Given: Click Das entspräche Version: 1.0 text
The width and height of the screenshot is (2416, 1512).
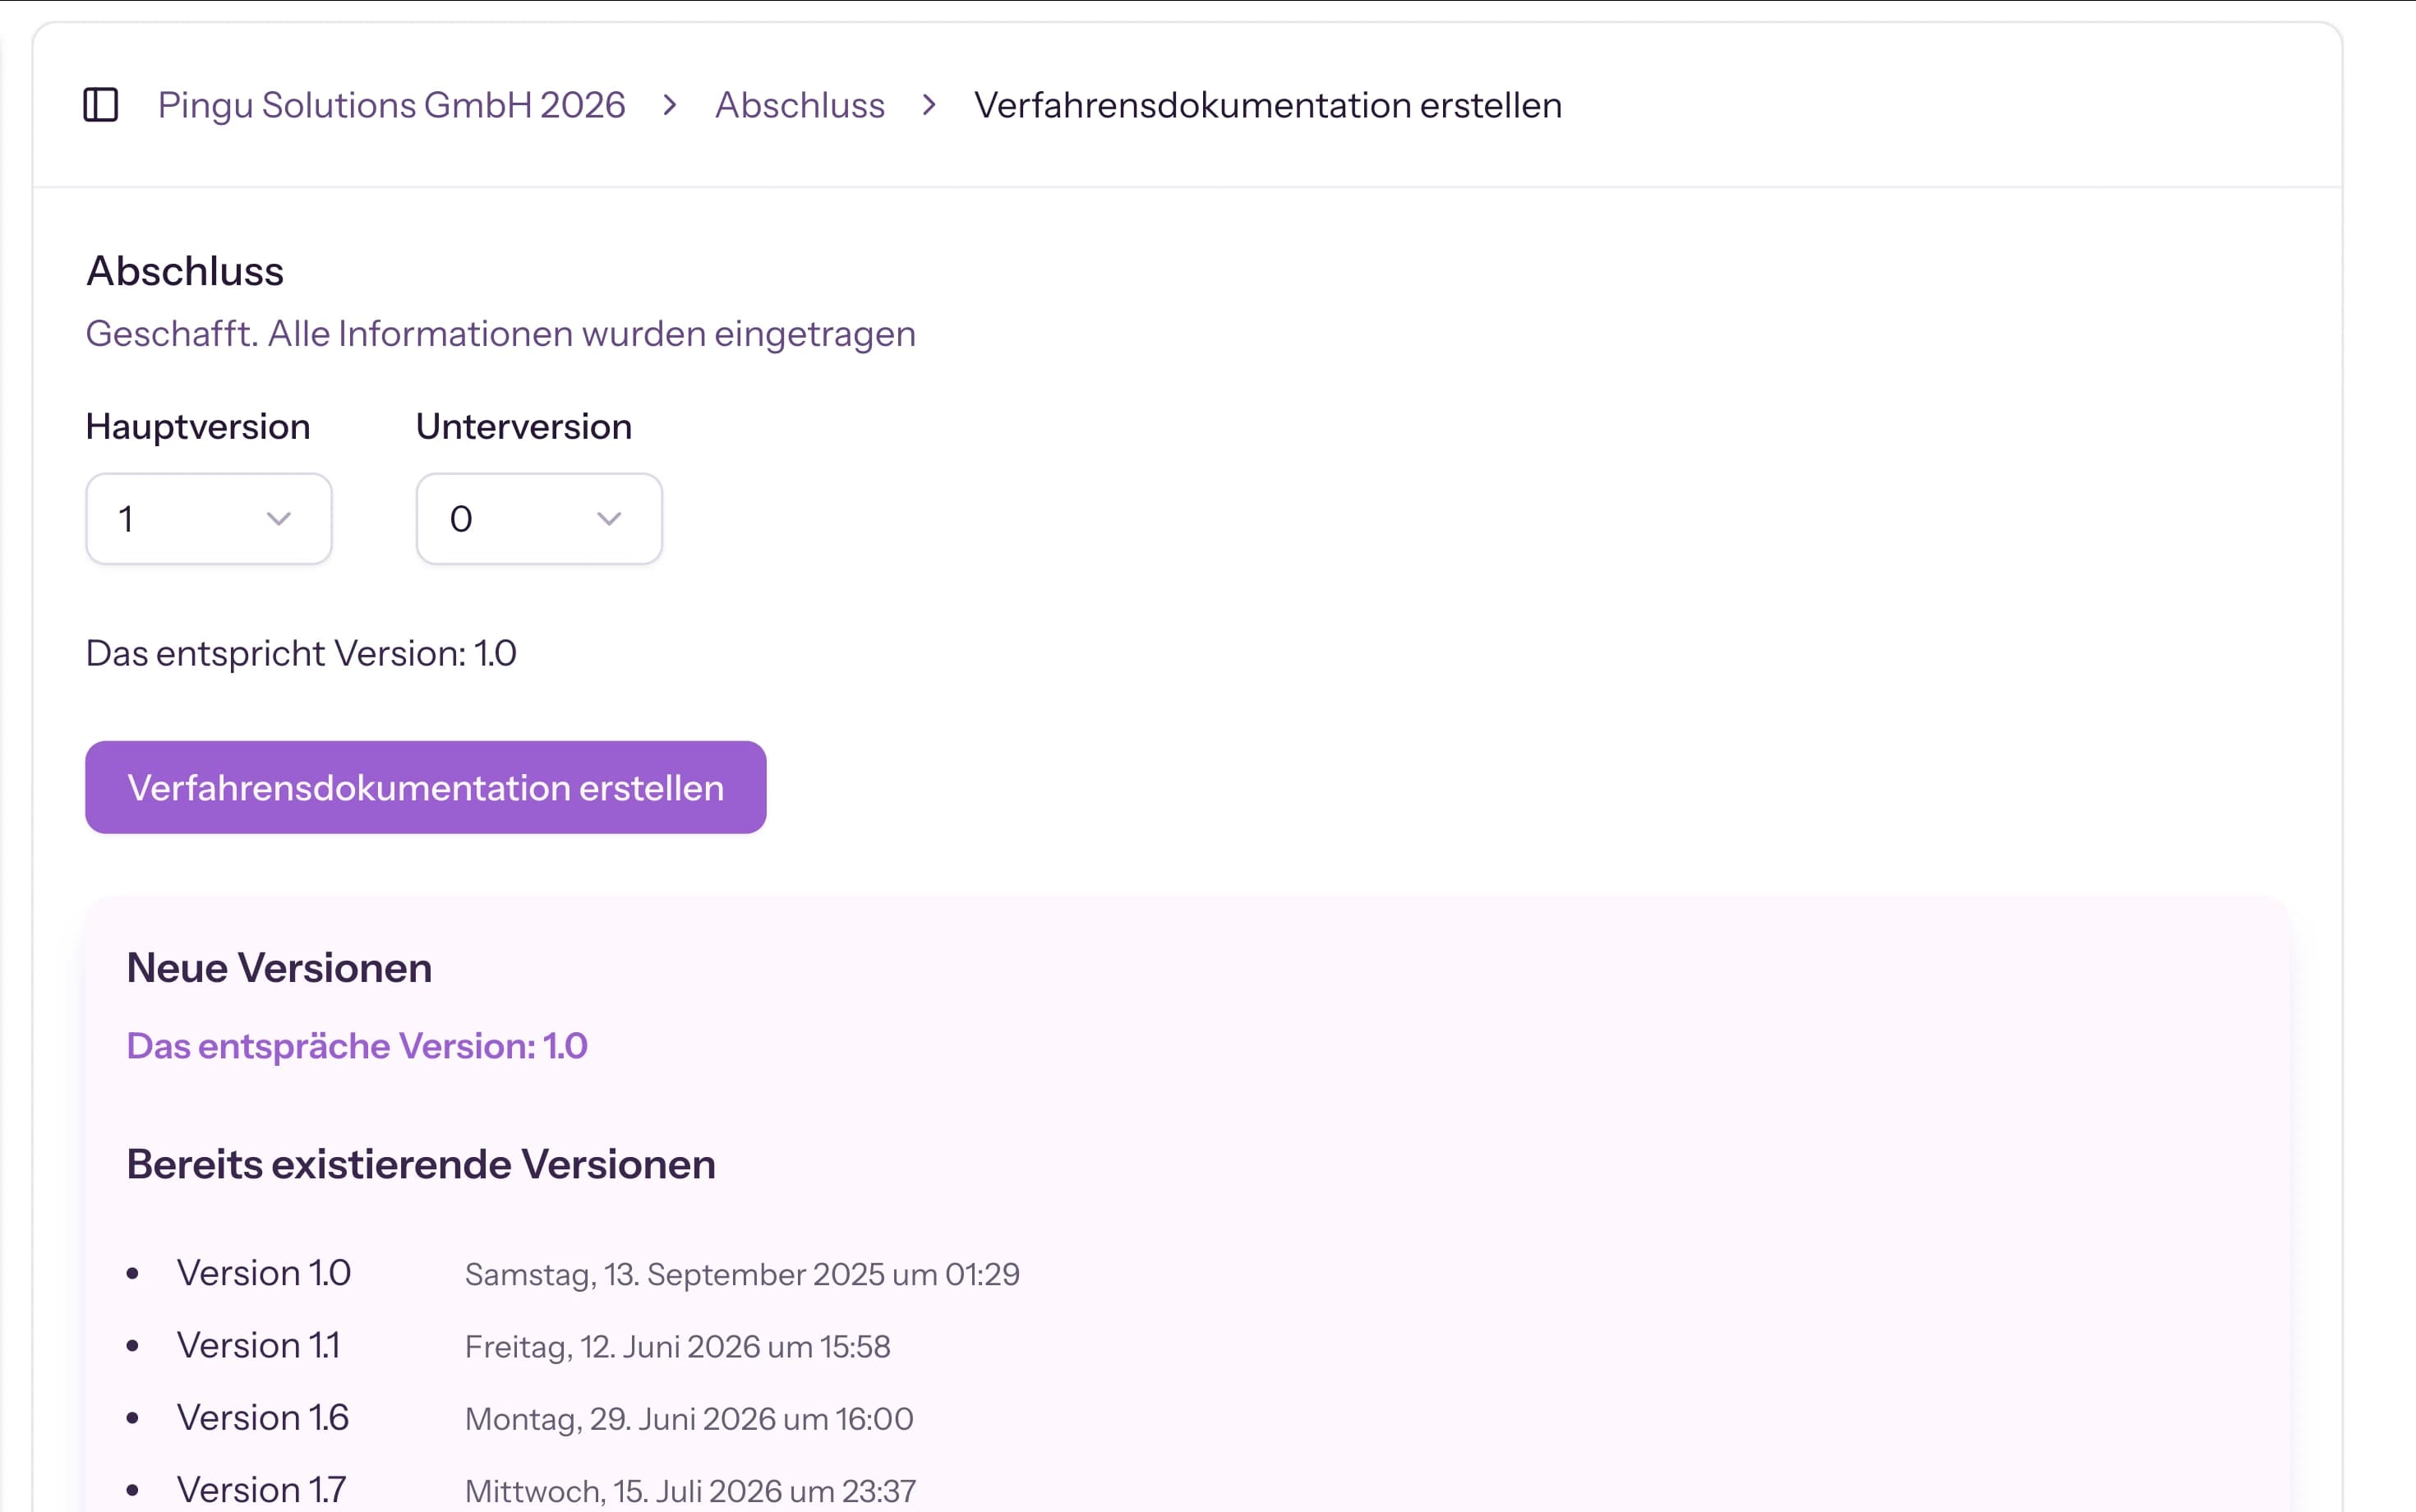Looking at the screenshot, I should 357,1046.
